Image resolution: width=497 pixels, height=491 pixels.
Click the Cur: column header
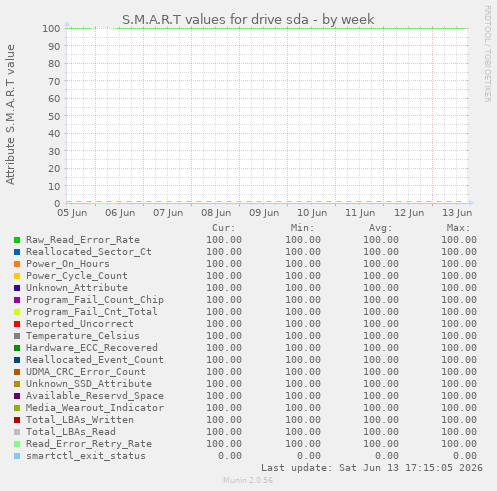click(x=224, y=228)
